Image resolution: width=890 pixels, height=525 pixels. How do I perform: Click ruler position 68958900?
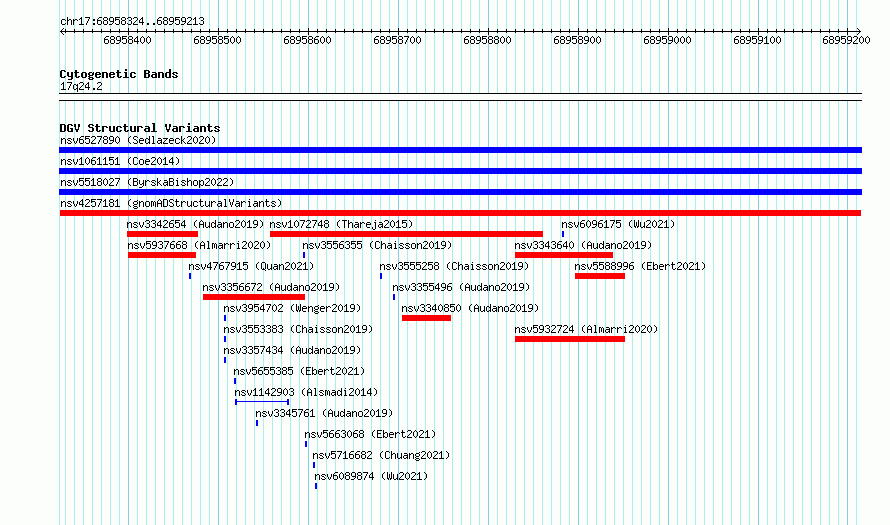click(x=577, y=40)
